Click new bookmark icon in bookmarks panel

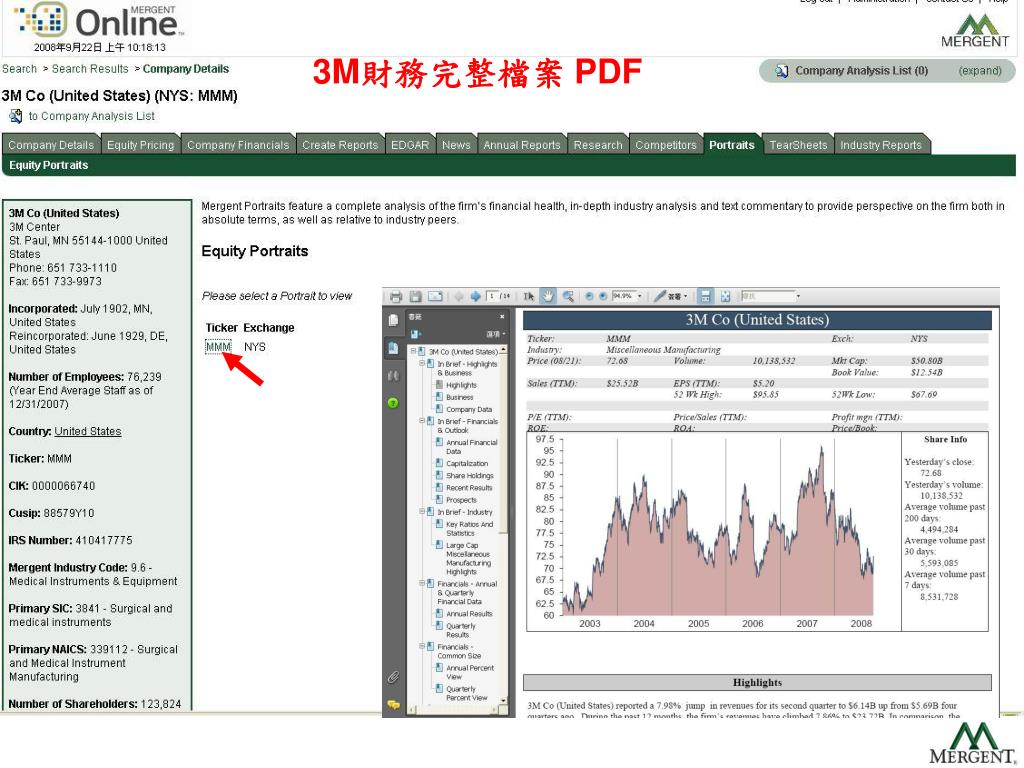[x=415, y=334]
